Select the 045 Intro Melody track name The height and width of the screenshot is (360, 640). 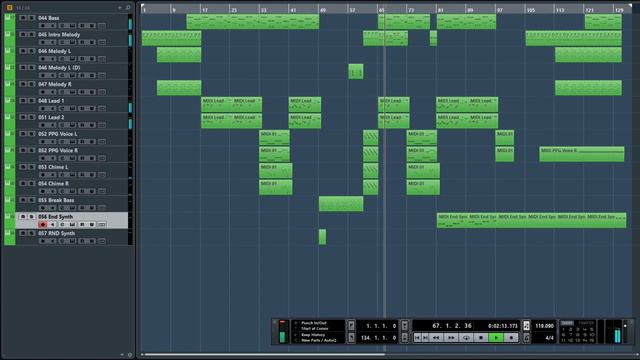[x=59, y=35]
